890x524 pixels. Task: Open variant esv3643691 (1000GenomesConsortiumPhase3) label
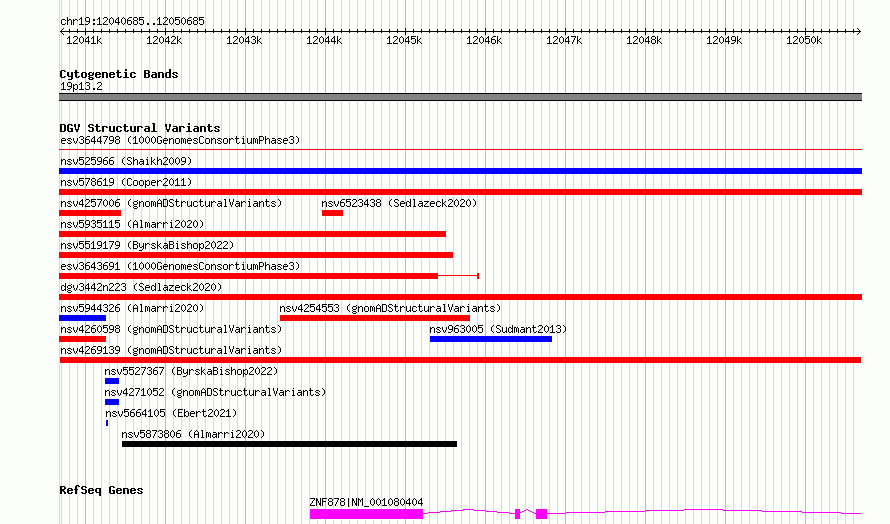coord(180,266)
